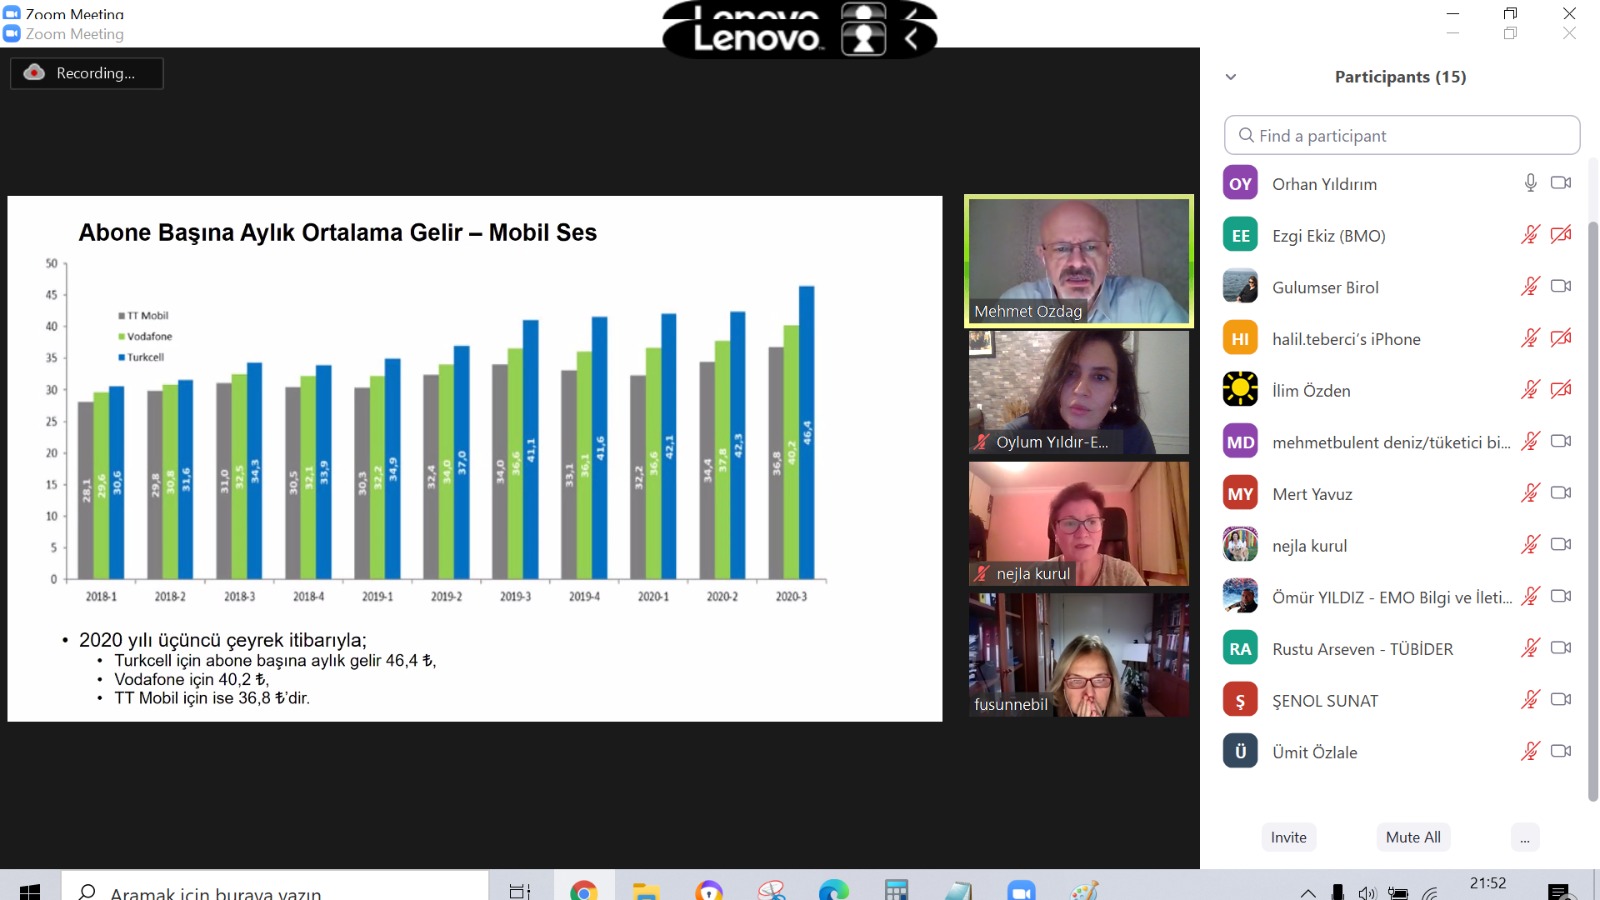Click İlim Özden's disabled camera icon

(1561, 390)
